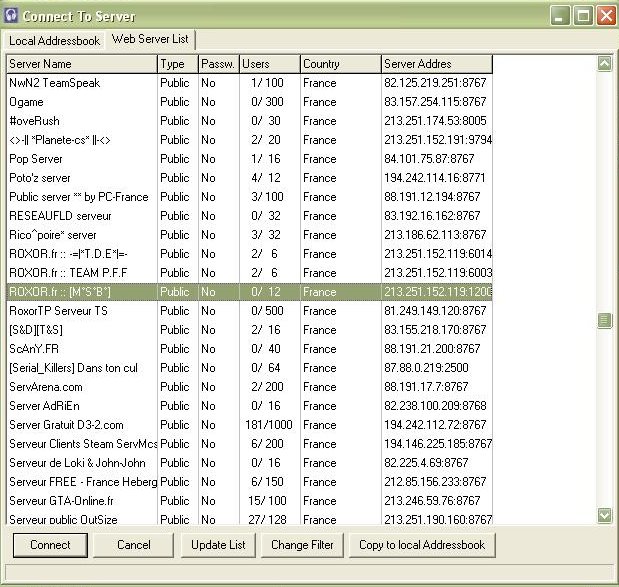
Task: Switch to Local Addressbook tab
Action: [x=54, y=41]
